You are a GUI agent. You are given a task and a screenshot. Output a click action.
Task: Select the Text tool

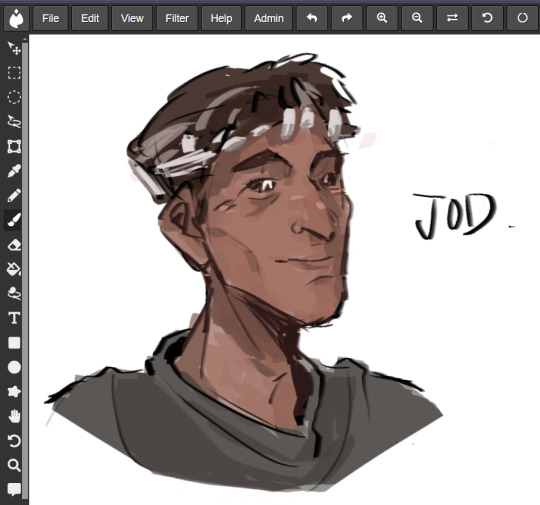(14, 318)
